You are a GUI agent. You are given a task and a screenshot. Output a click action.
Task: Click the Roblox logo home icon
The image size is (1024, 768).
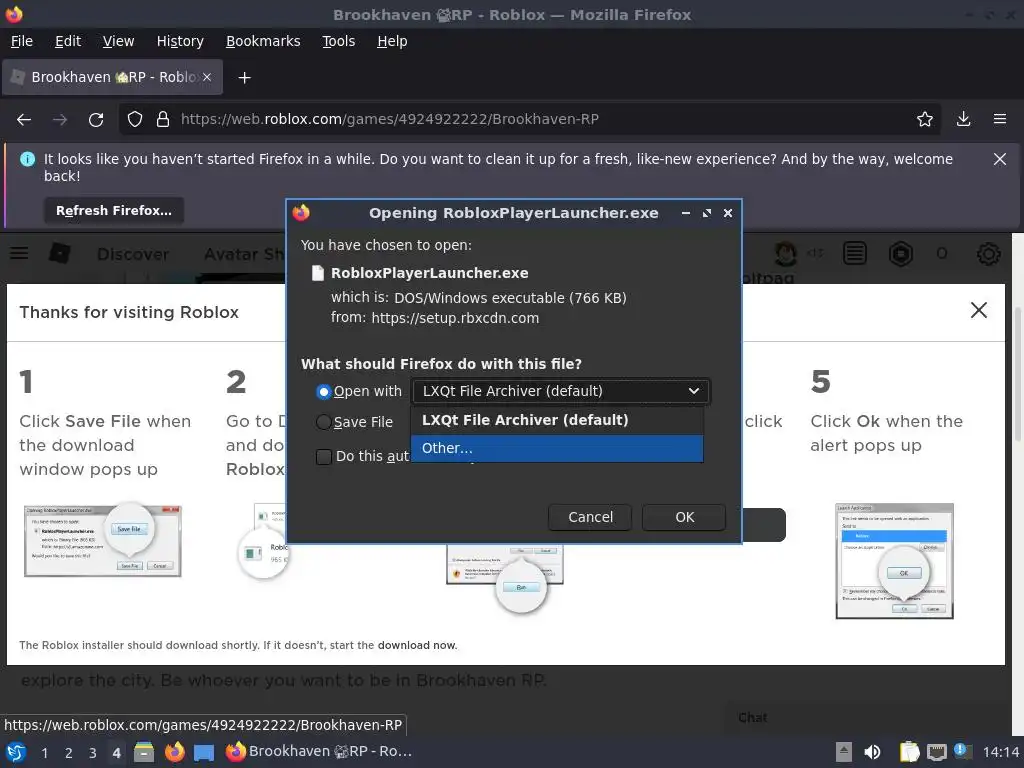tap(59, 253)
